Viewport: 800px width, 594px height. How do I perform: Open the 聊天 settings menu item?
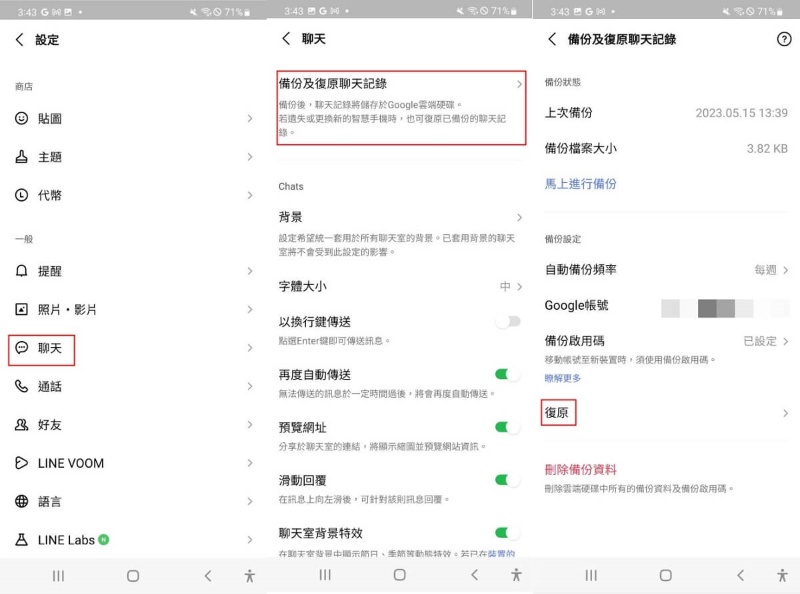(50, 348)
